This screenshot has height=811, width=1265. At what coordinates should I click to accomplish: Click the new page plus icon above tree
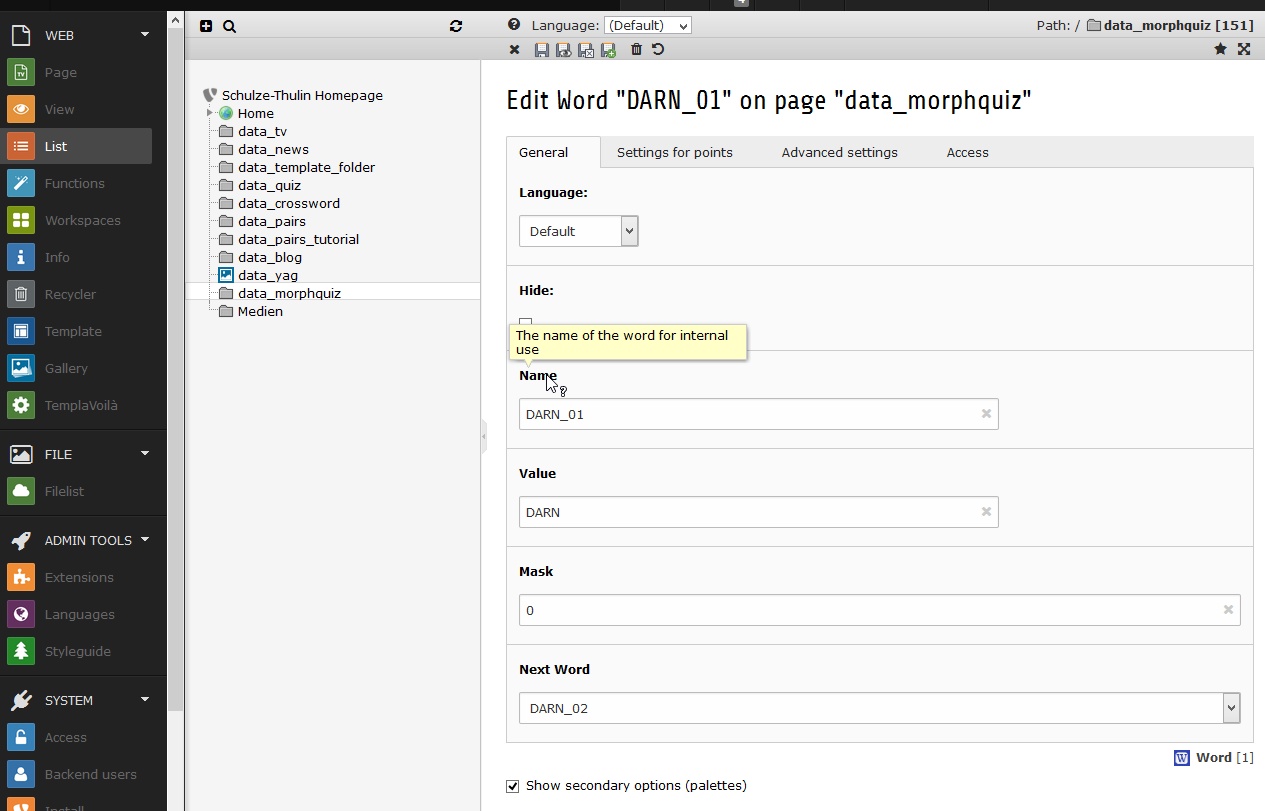tap(206, 26)
